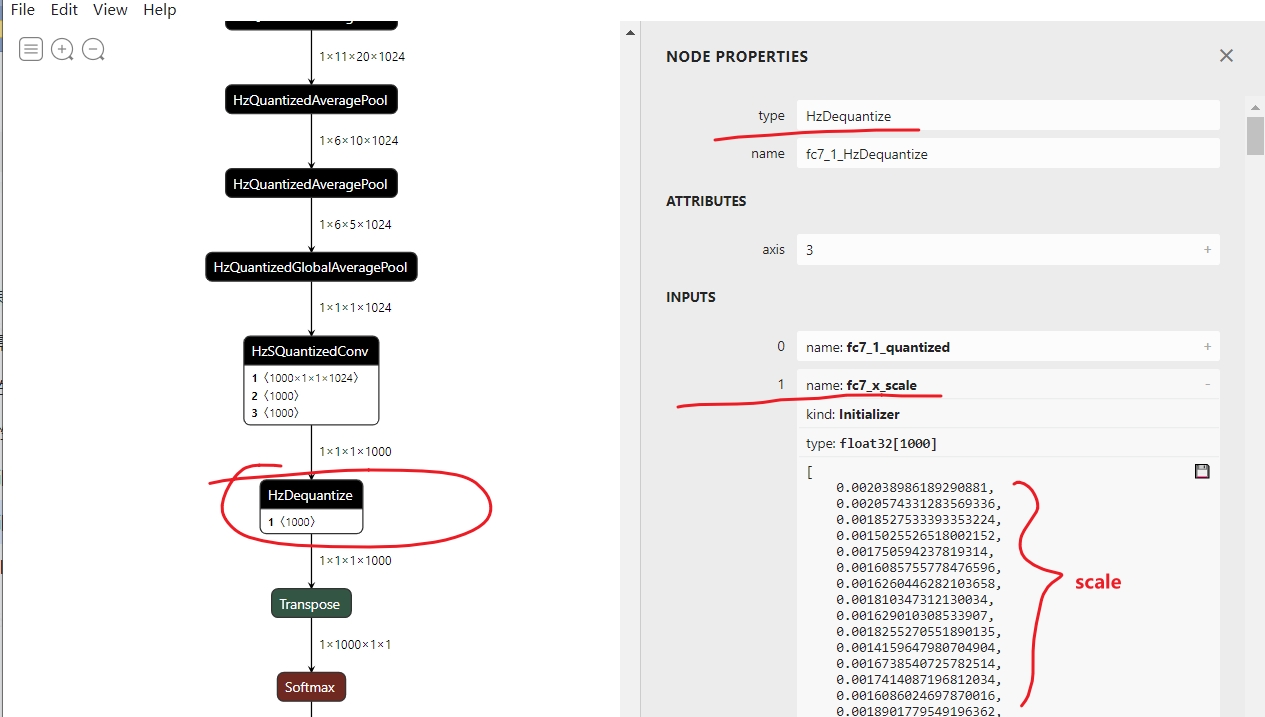Open the model properties list icon
Viewport: 1265px width, 717px height.
[31, 48]
